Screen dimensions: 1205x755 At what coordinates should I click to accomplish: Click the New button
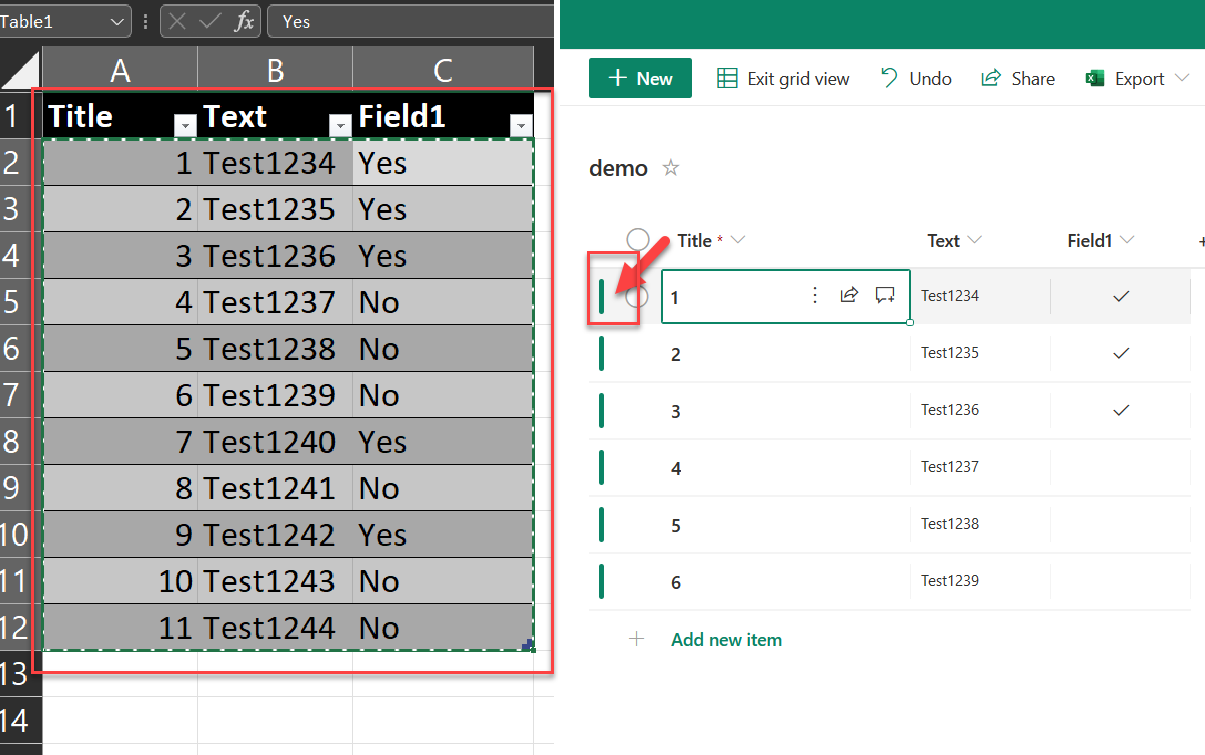[x=640, y=78]
